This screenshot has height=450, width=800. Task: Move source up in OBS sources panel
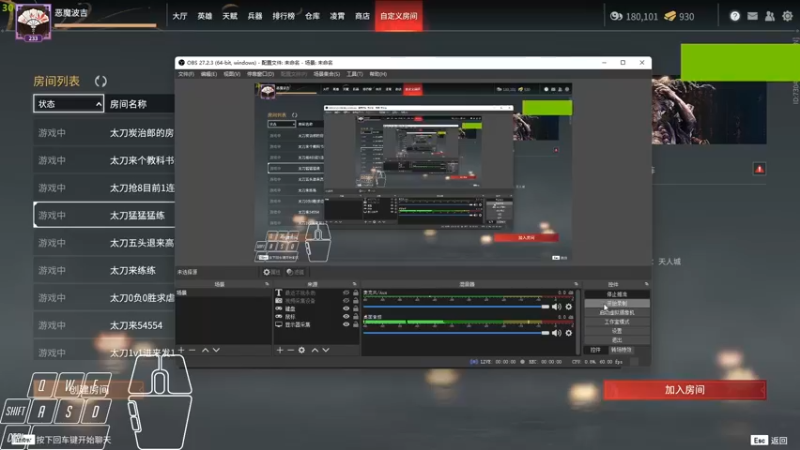tap(315, 350)
